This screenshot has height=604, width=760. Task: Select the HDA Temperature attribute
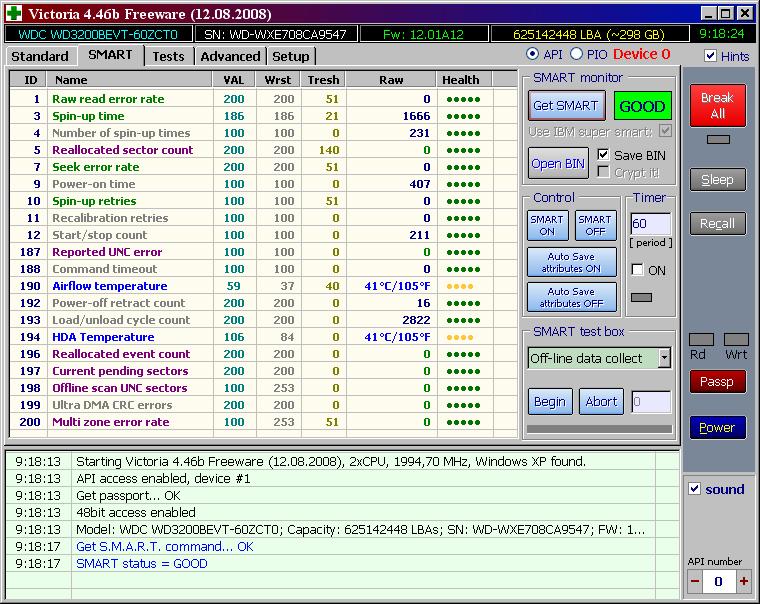[263, 337]
